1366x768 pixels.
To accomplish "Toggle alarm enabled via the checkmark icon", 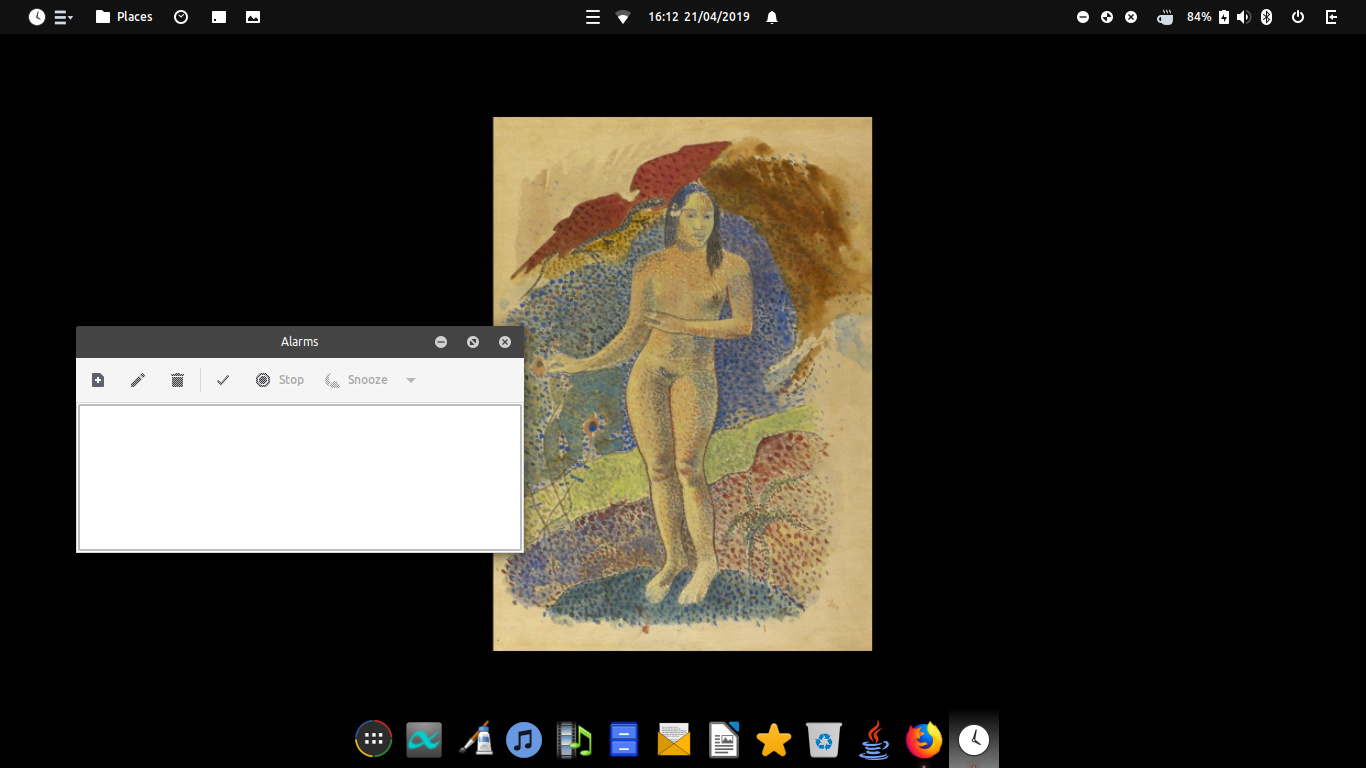I will (x=223, y=380).
